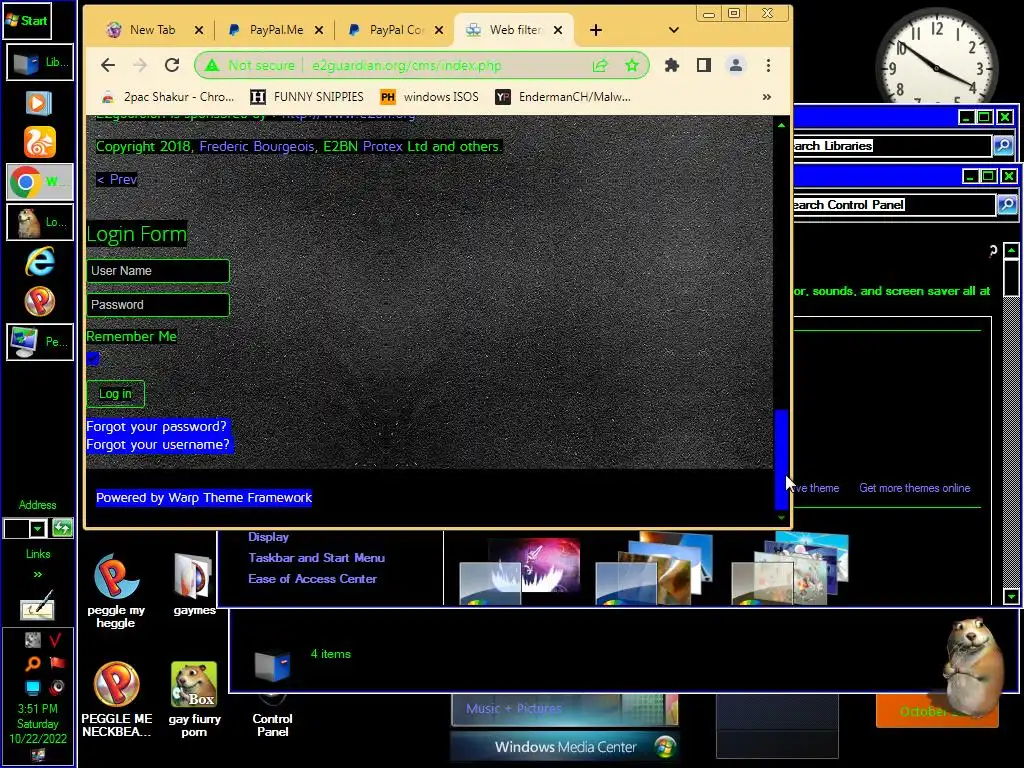The width and height of the screenshot is (1024, 768).
Task: Open the EndermanCH/Malw... bookmark
Action: click(563, 97)
